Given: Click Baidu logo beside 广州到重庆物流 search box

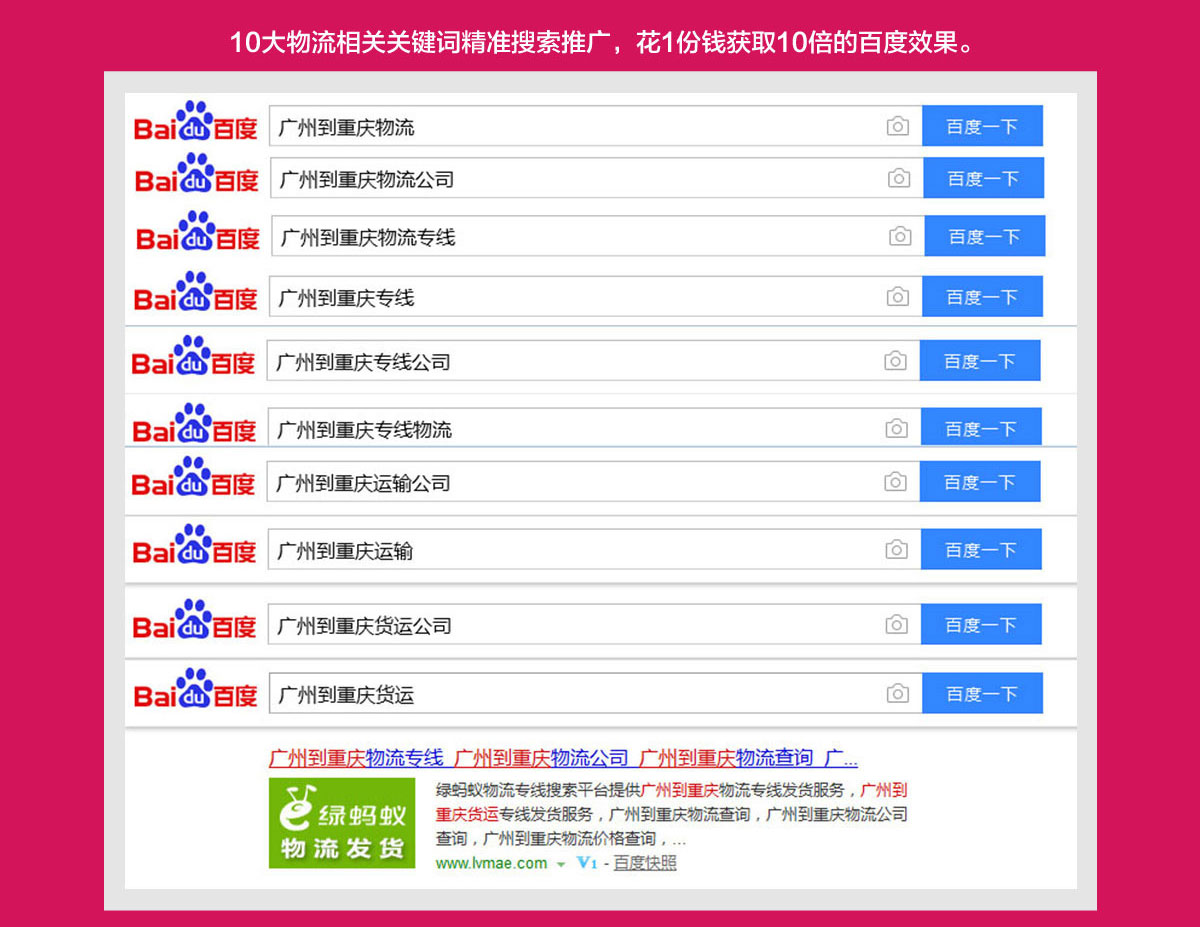Looking at the screenshot, I should point(196,122).
